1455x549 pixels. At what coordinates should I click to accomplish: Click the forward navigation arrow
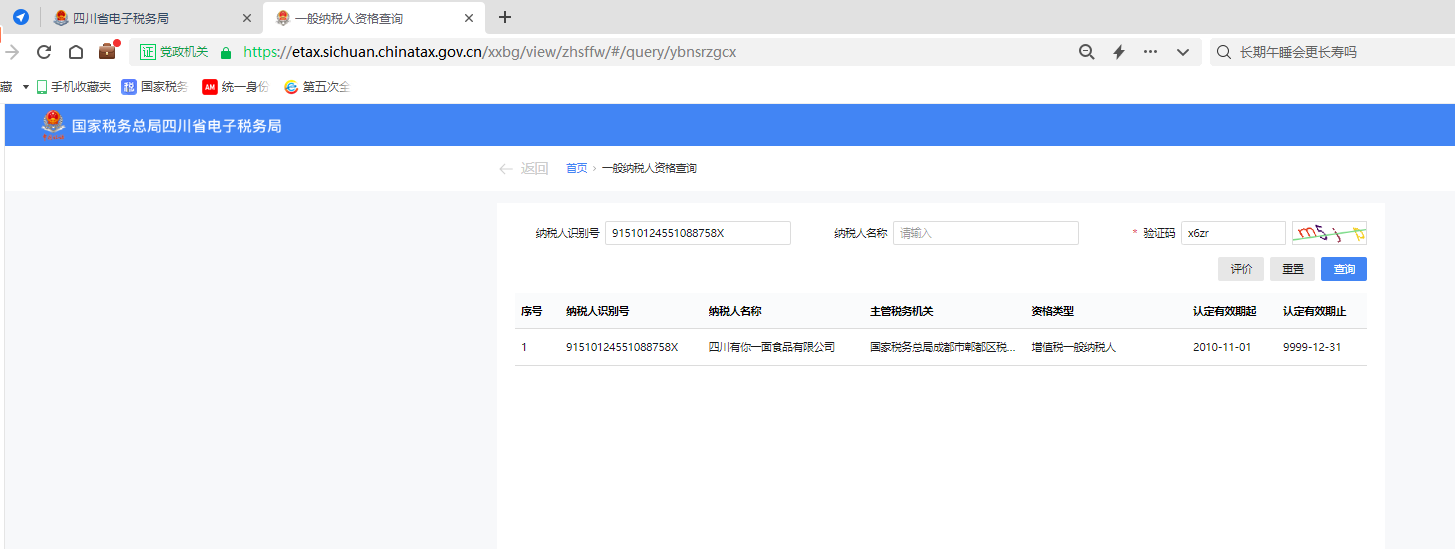pos(12,52)
